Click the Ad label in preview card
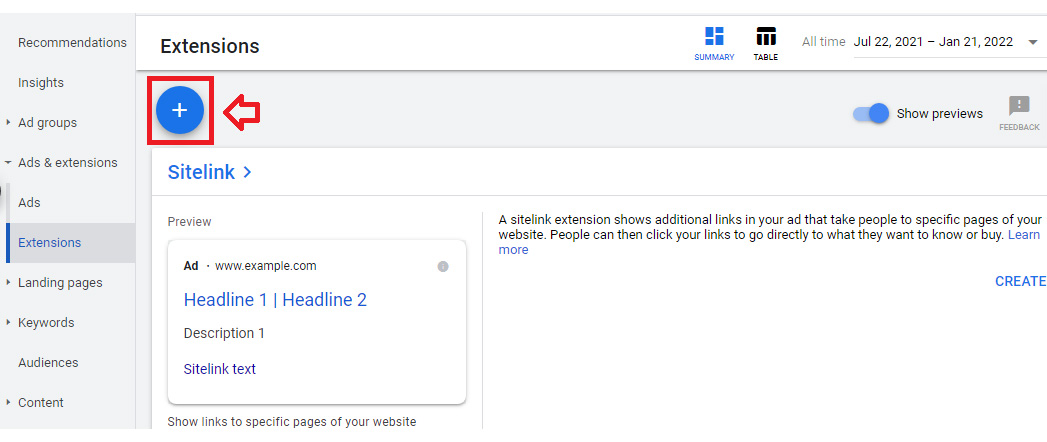The width and height of the screenshot is (1047, 442). pos(191,266)
